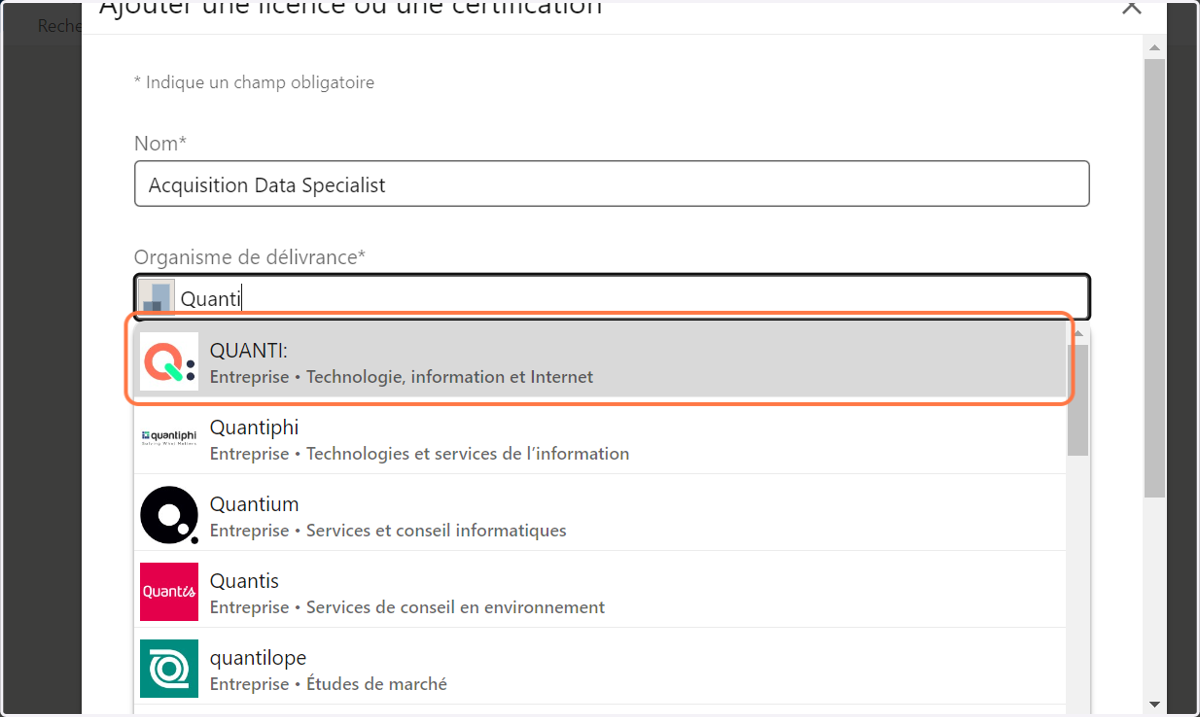Click the Quantium black circle logo
1200x717 pixels.
pyautogui.click(x=169, y=514)
